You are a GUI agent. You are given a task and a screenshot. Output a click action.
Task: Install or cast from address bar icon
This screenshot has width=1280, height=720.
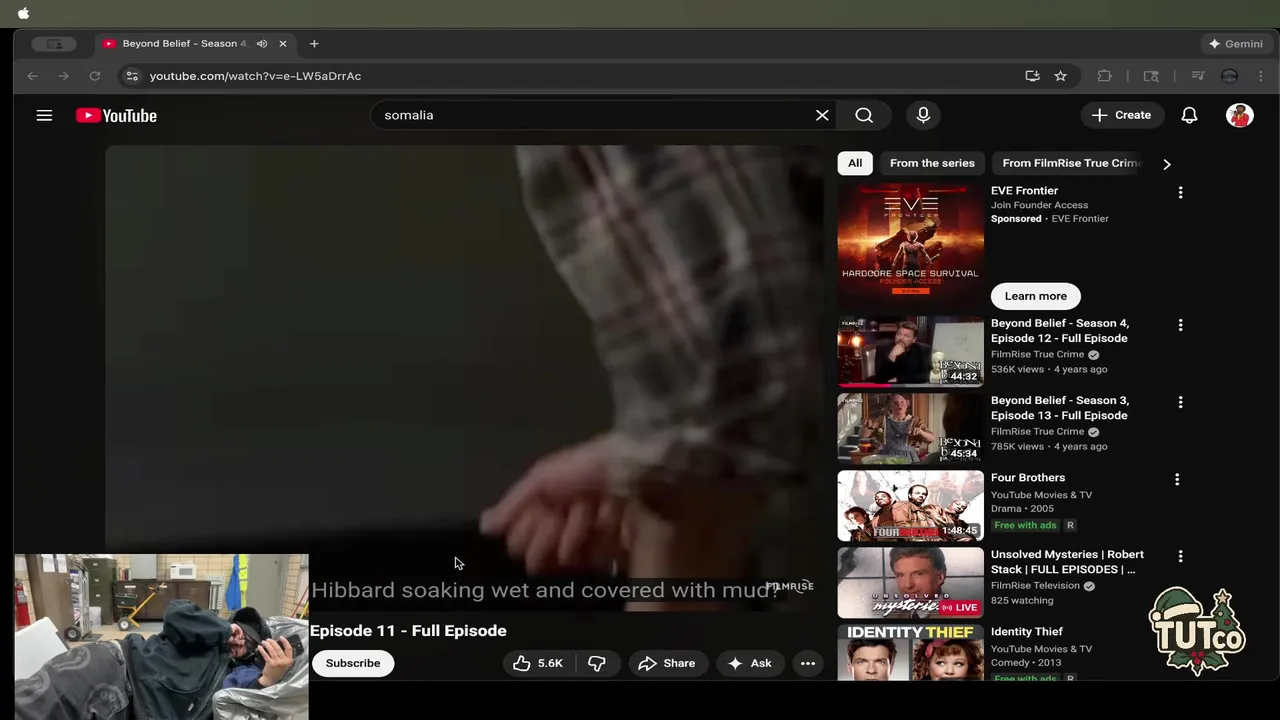[1032, 76]
